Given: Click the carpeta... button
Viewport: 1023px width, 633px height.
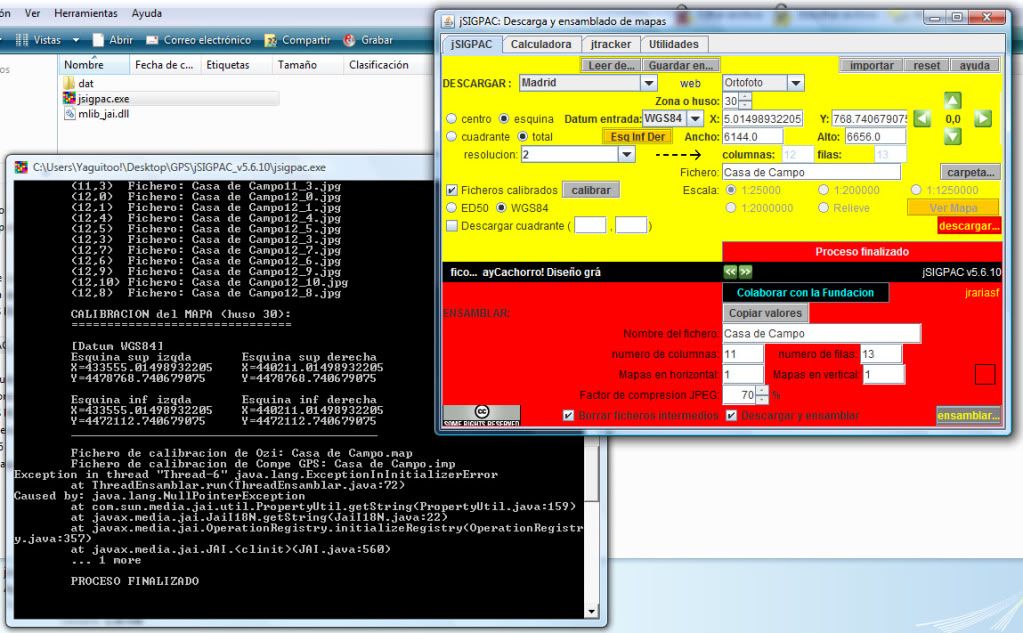Looking at the screenshot, I should point(970,172).
